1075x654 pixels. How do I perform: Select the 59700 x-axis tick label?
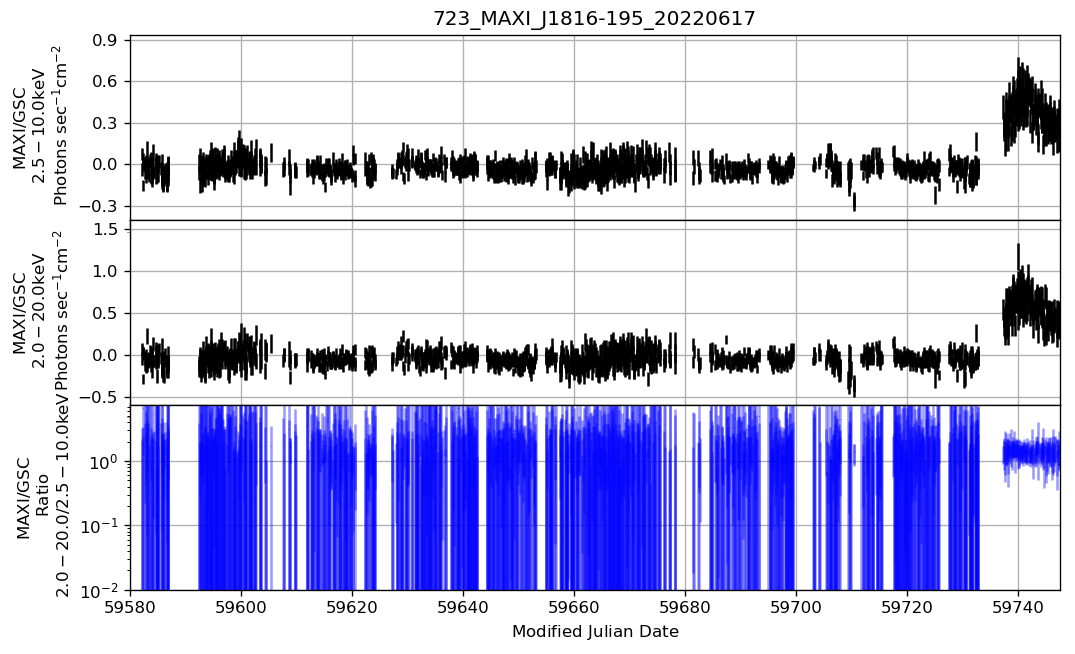click(796, 607)
